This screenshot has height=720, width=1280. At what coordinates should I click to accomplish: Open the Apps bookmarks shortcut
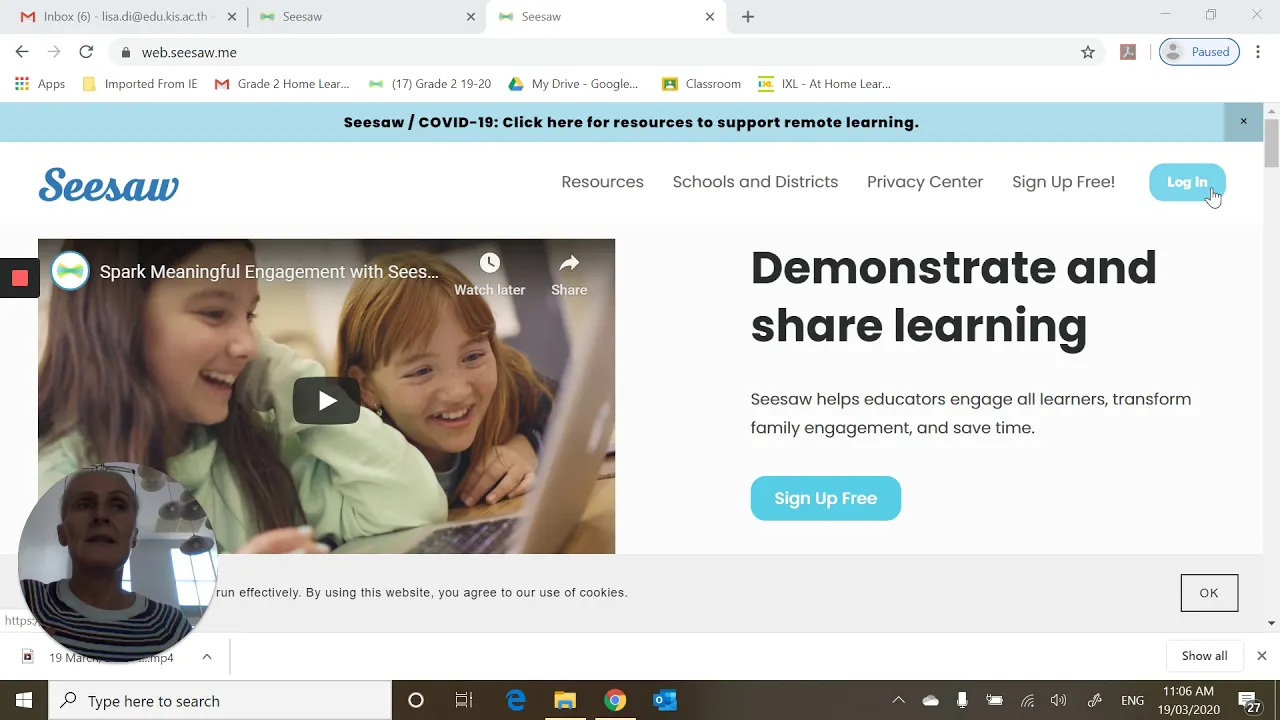(40, 84)
